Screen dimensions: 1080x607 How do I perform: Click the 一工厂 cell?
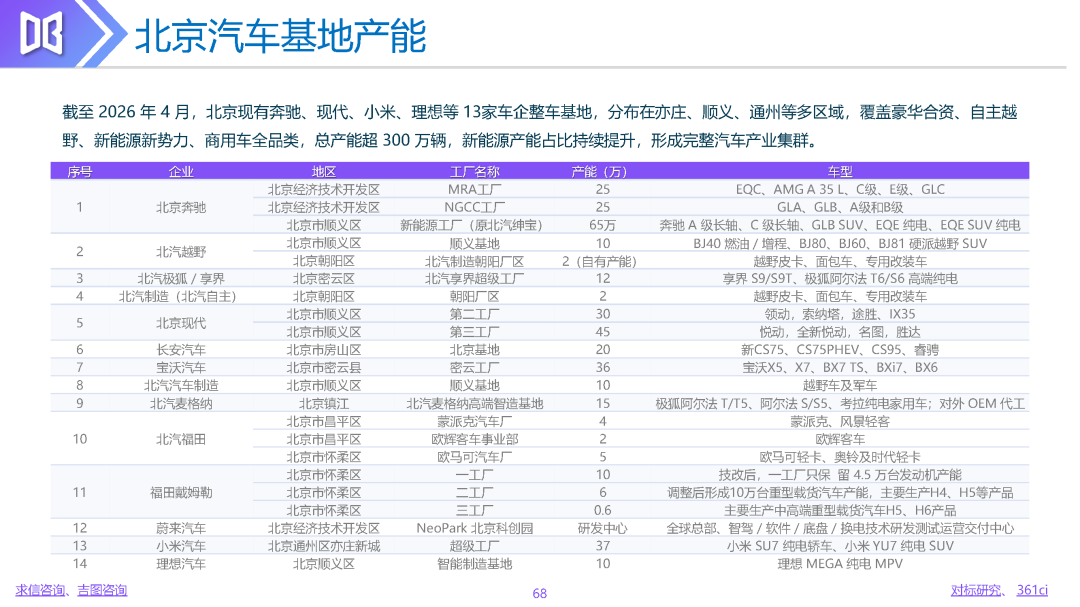point(475,475)
